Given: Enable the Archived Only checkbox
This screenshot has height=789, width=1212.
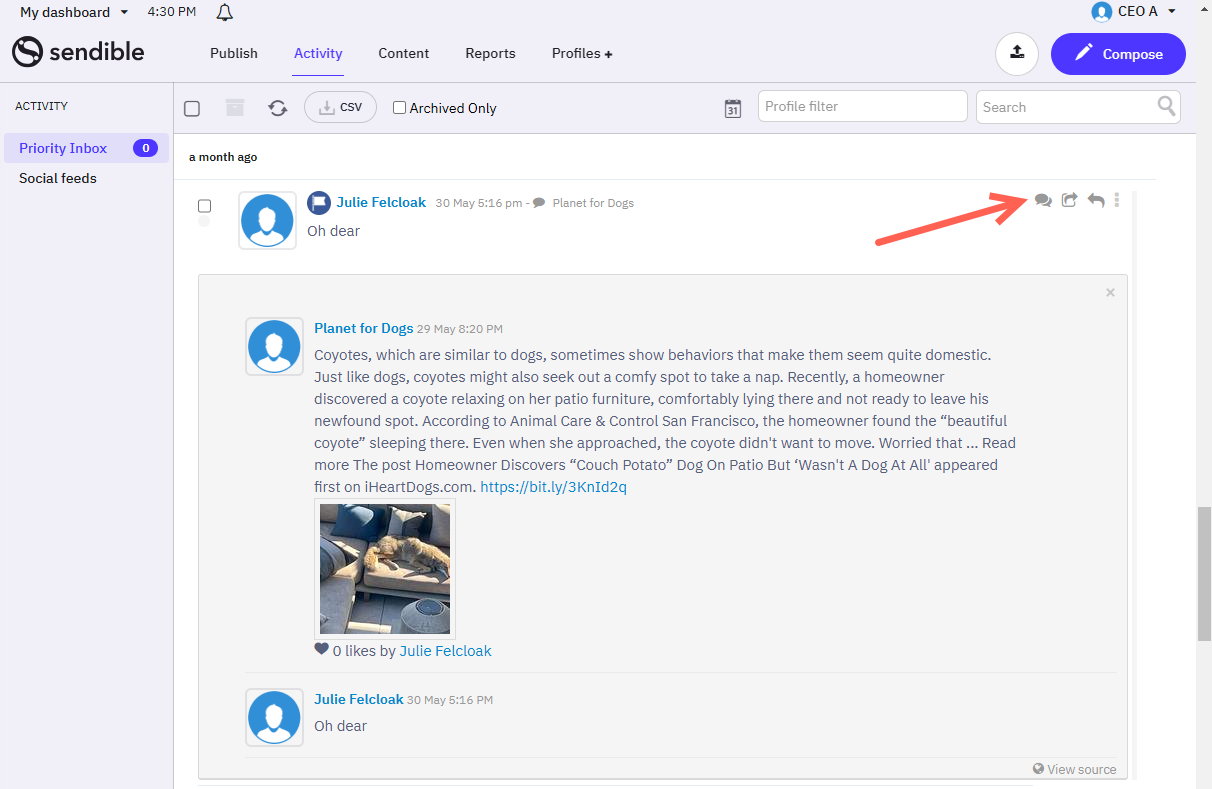Looking at the screenshot, I should pos(399,107).
